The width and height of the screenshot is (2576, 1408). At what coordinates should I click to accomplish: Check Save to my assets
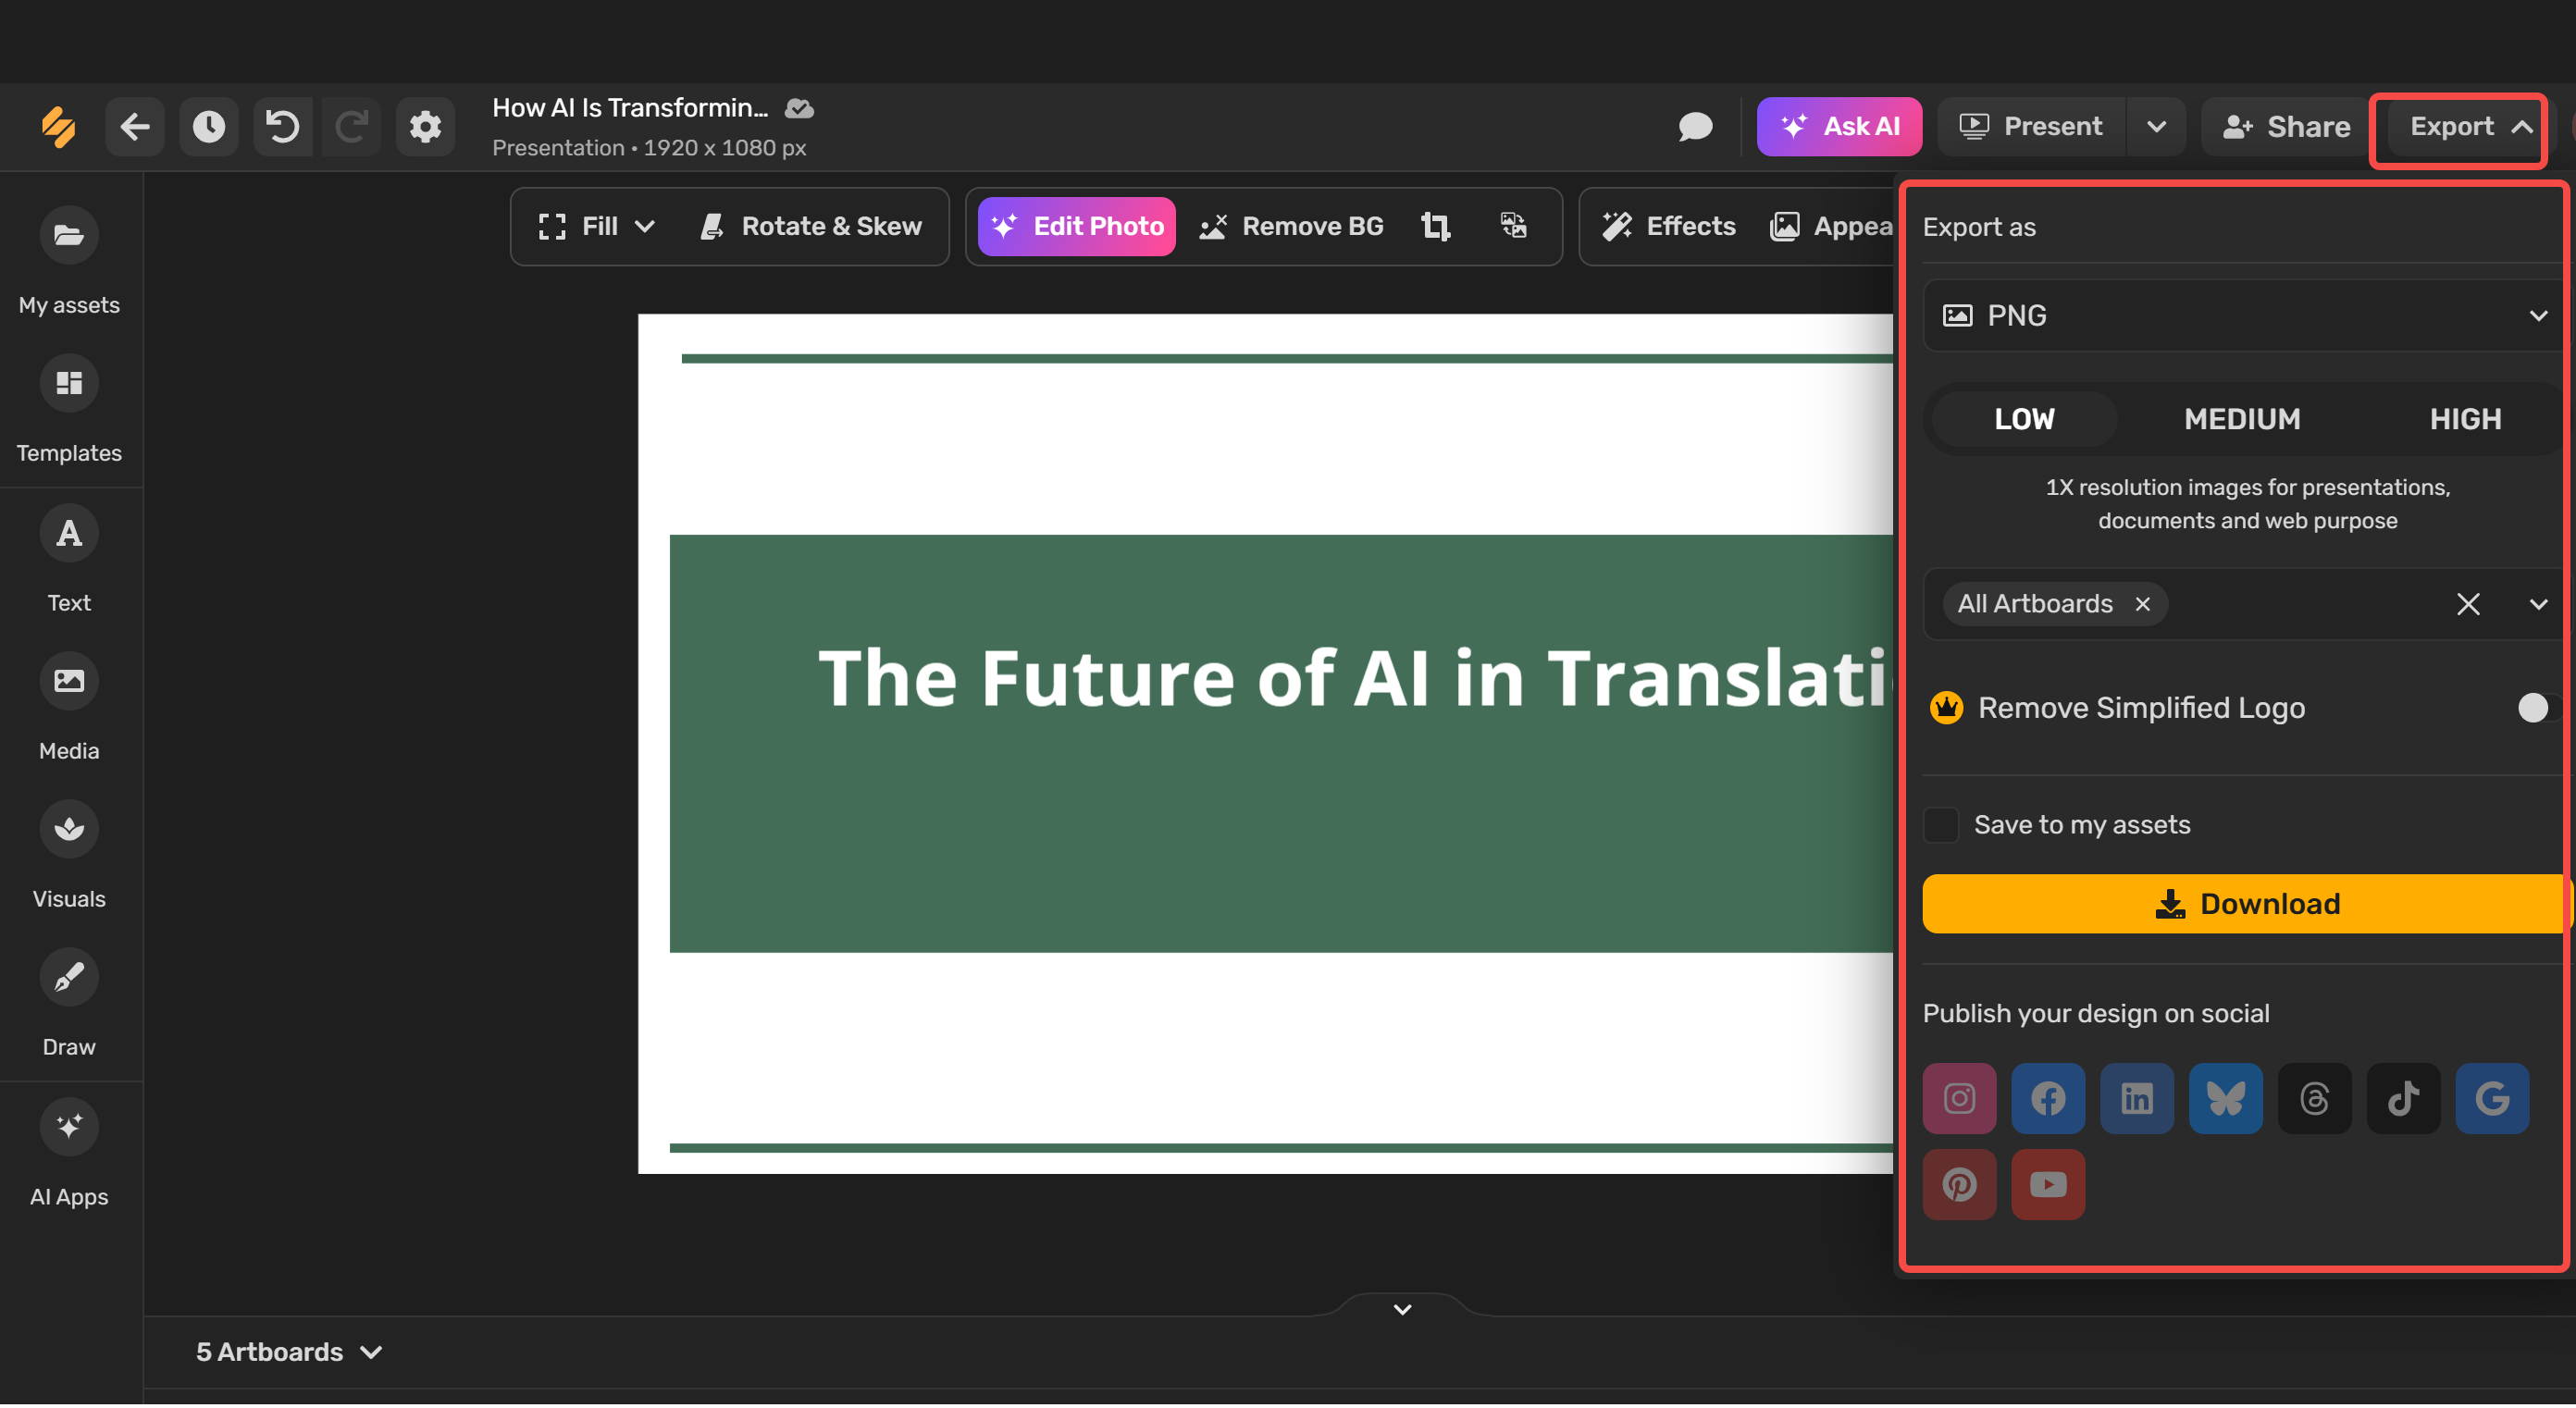pyautogui.click(x=1941, y=825)
